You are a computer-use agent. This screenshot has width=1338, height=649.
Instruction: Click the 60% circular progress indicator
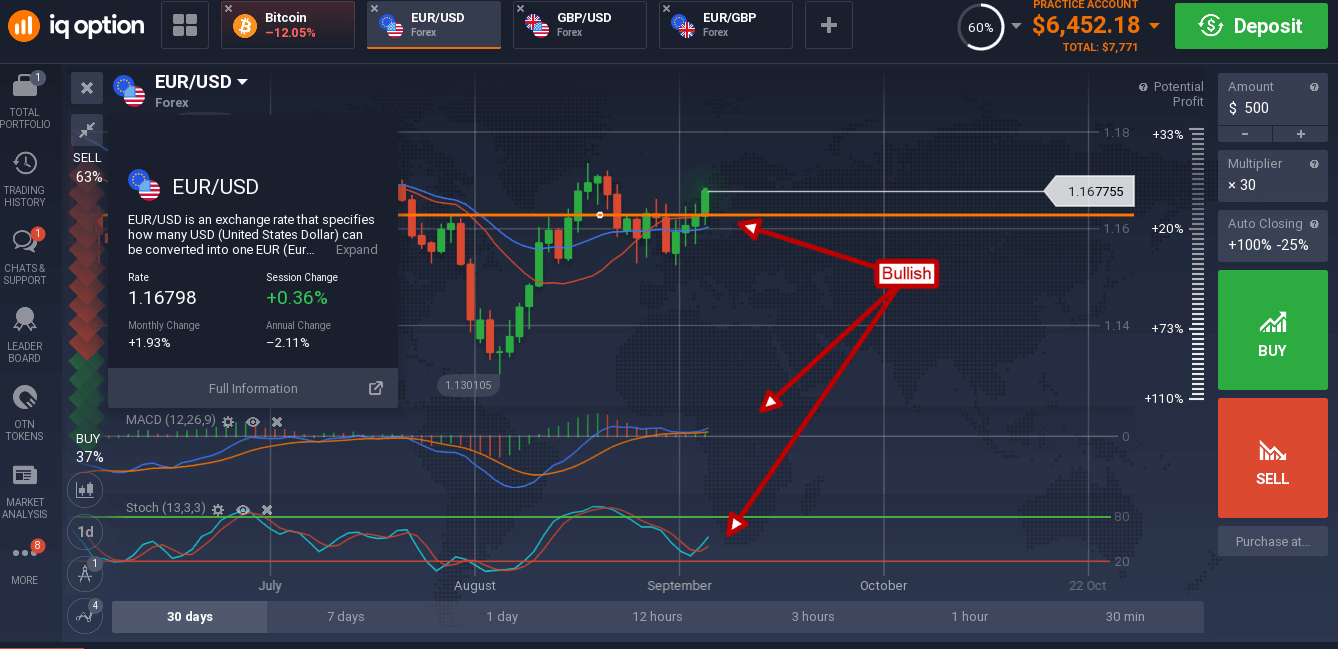coord(980,27)
